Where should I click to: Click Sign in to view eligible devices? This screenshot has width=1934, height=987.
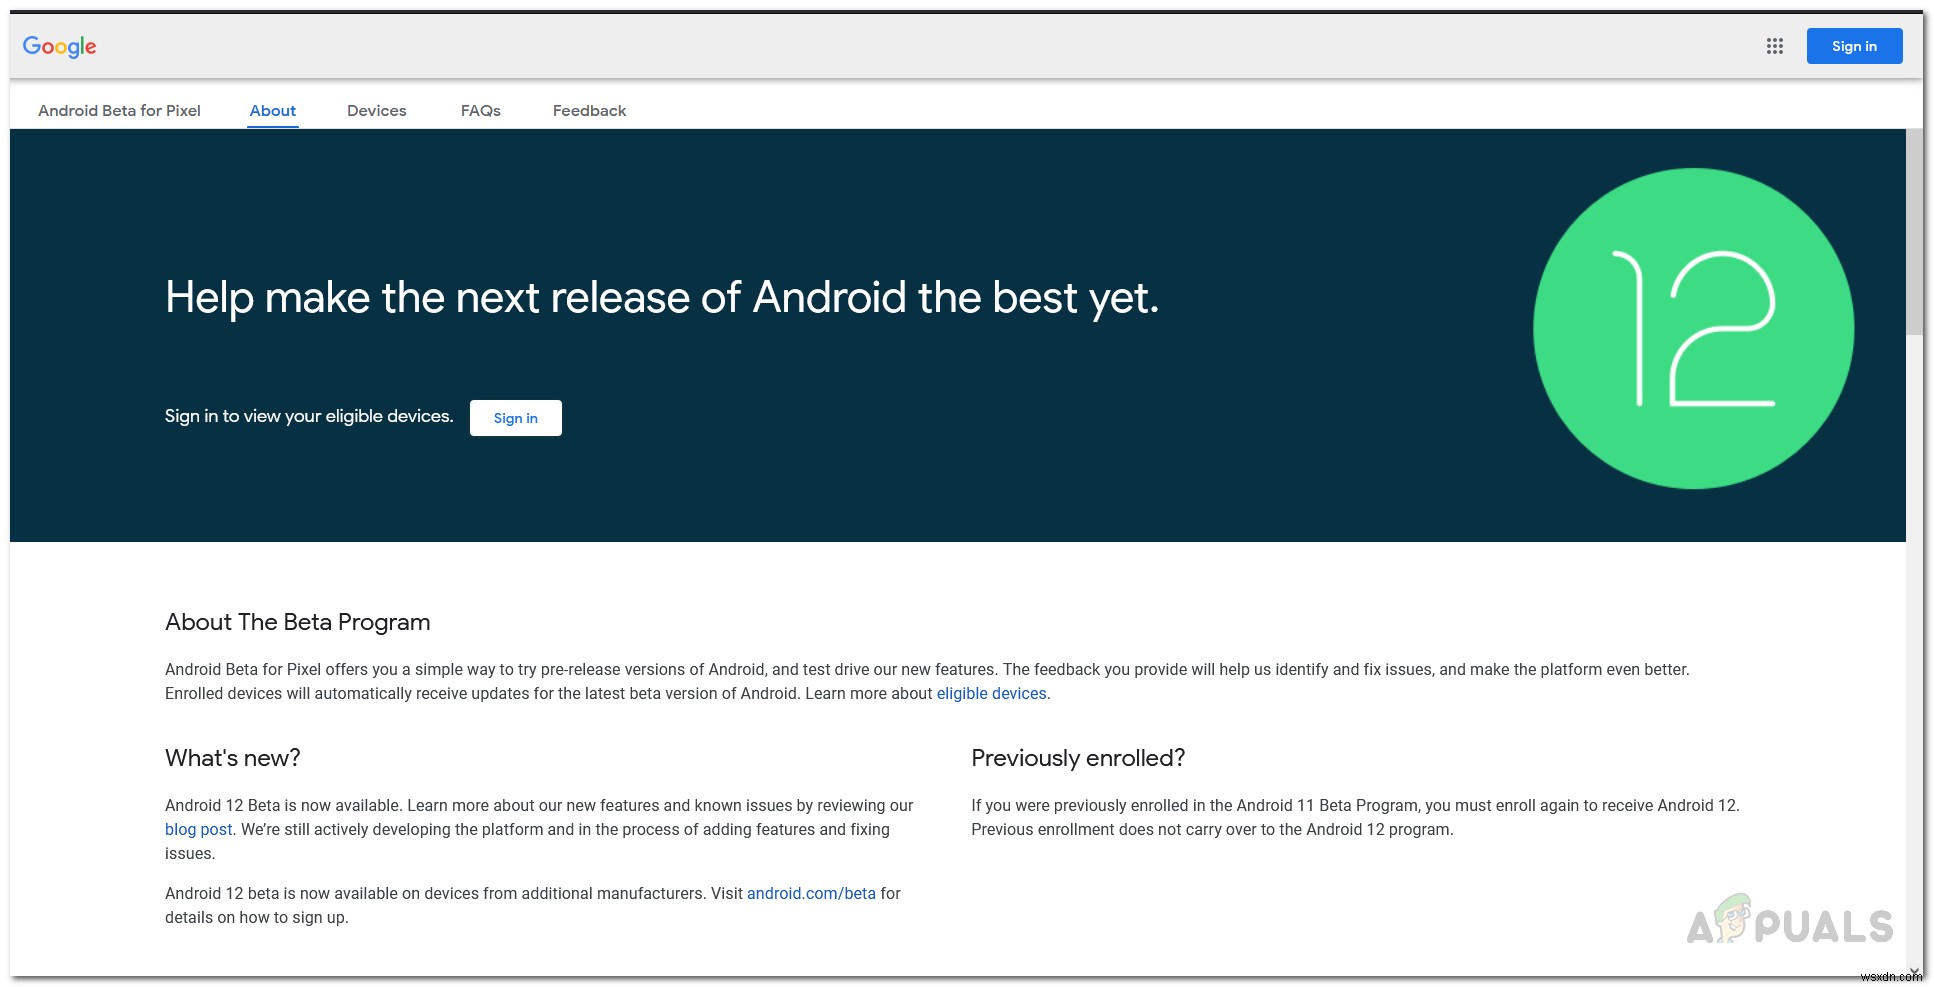tap(515, 418)
